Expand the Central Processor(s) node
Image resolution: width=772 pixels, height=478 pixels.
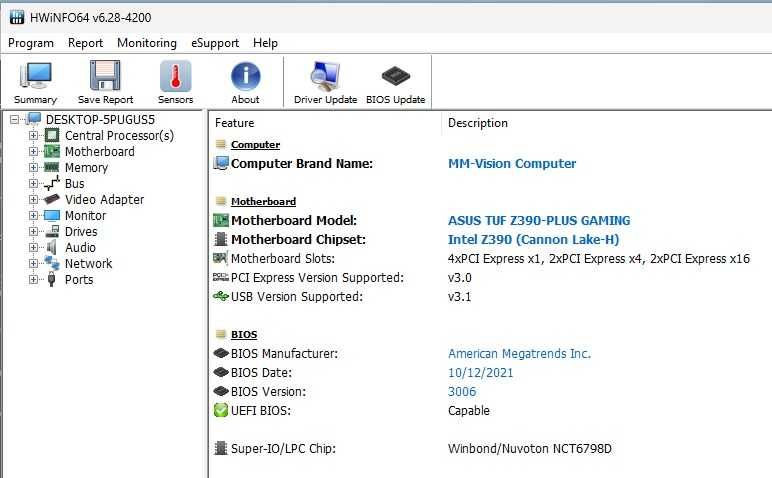(33, 135)
